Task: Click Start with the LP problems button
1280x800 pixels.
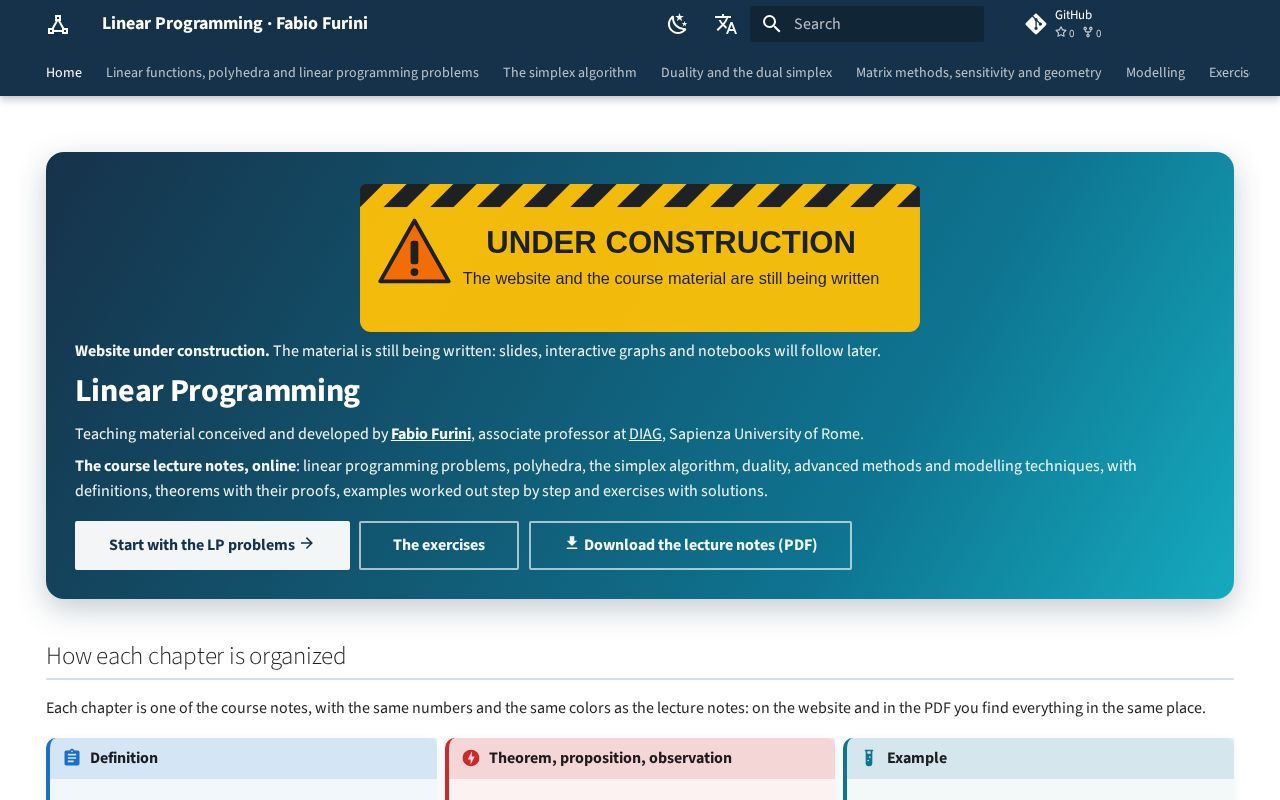Action: [x=212, y=545]
